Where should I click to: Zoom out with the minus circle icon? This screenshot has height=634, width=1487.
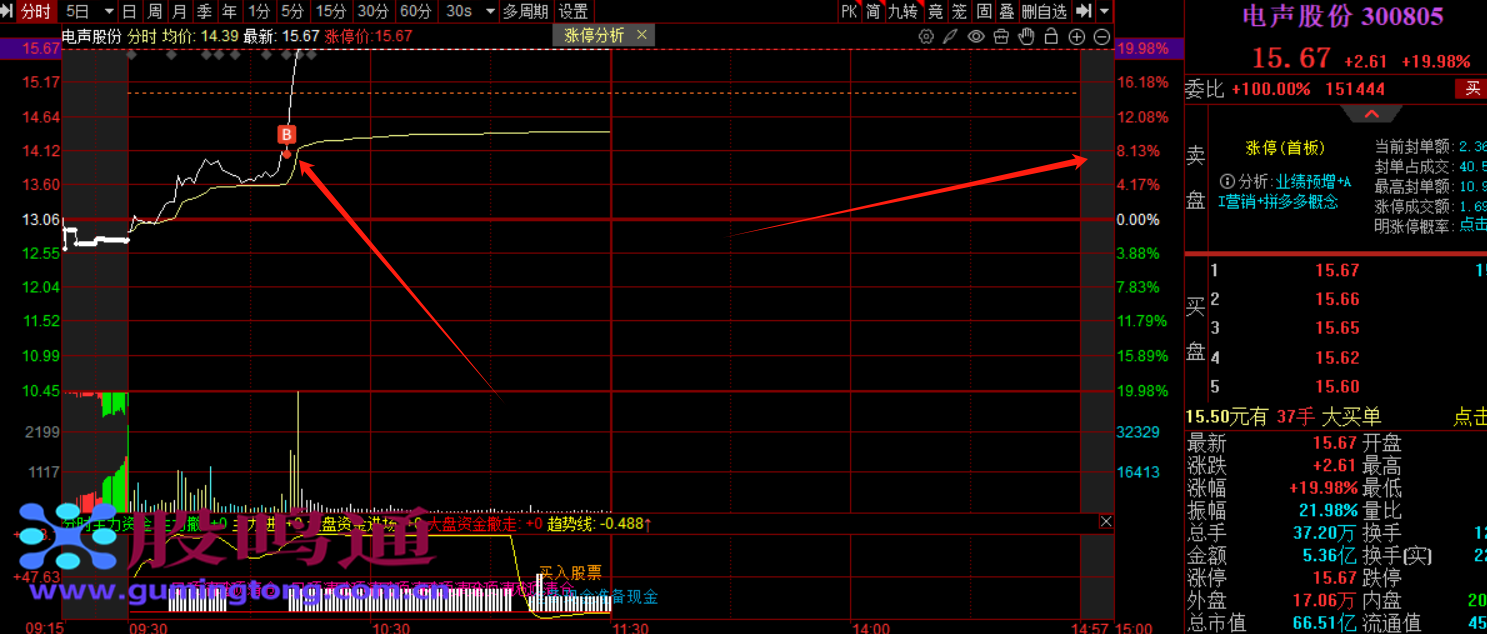[x=1102, y=37]
